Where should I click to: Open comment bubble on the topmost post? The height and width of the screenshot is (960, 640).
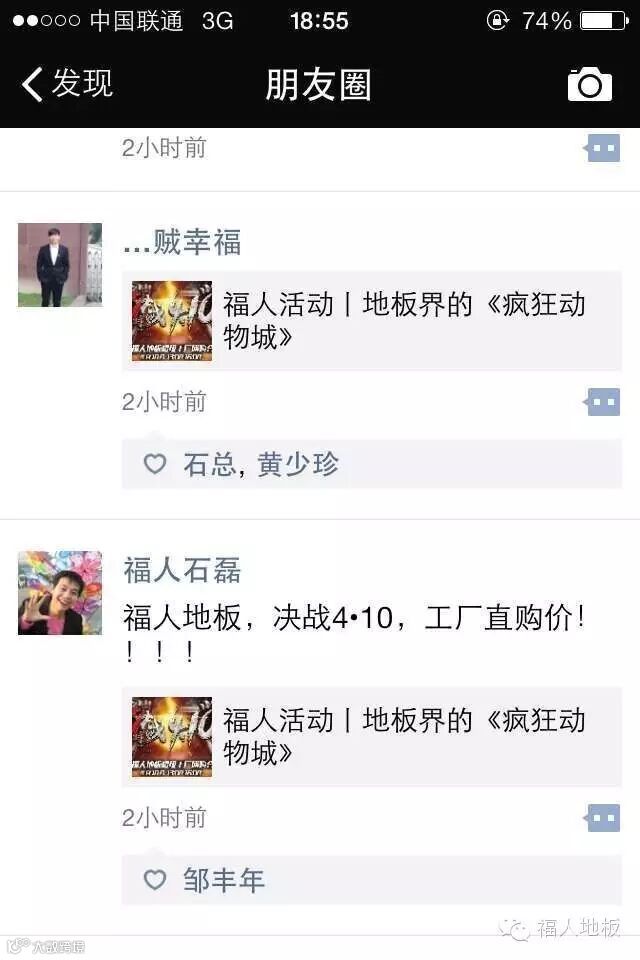tap(601, 148)
